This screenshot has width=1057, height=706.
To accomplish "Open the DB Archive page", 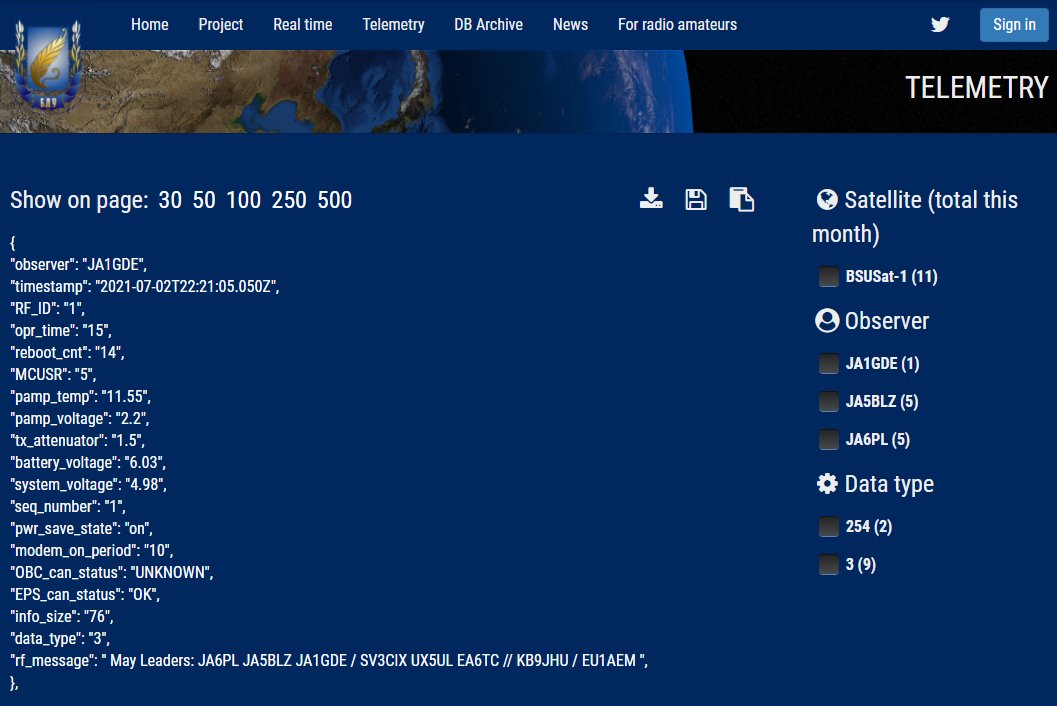I will (489, 25).
